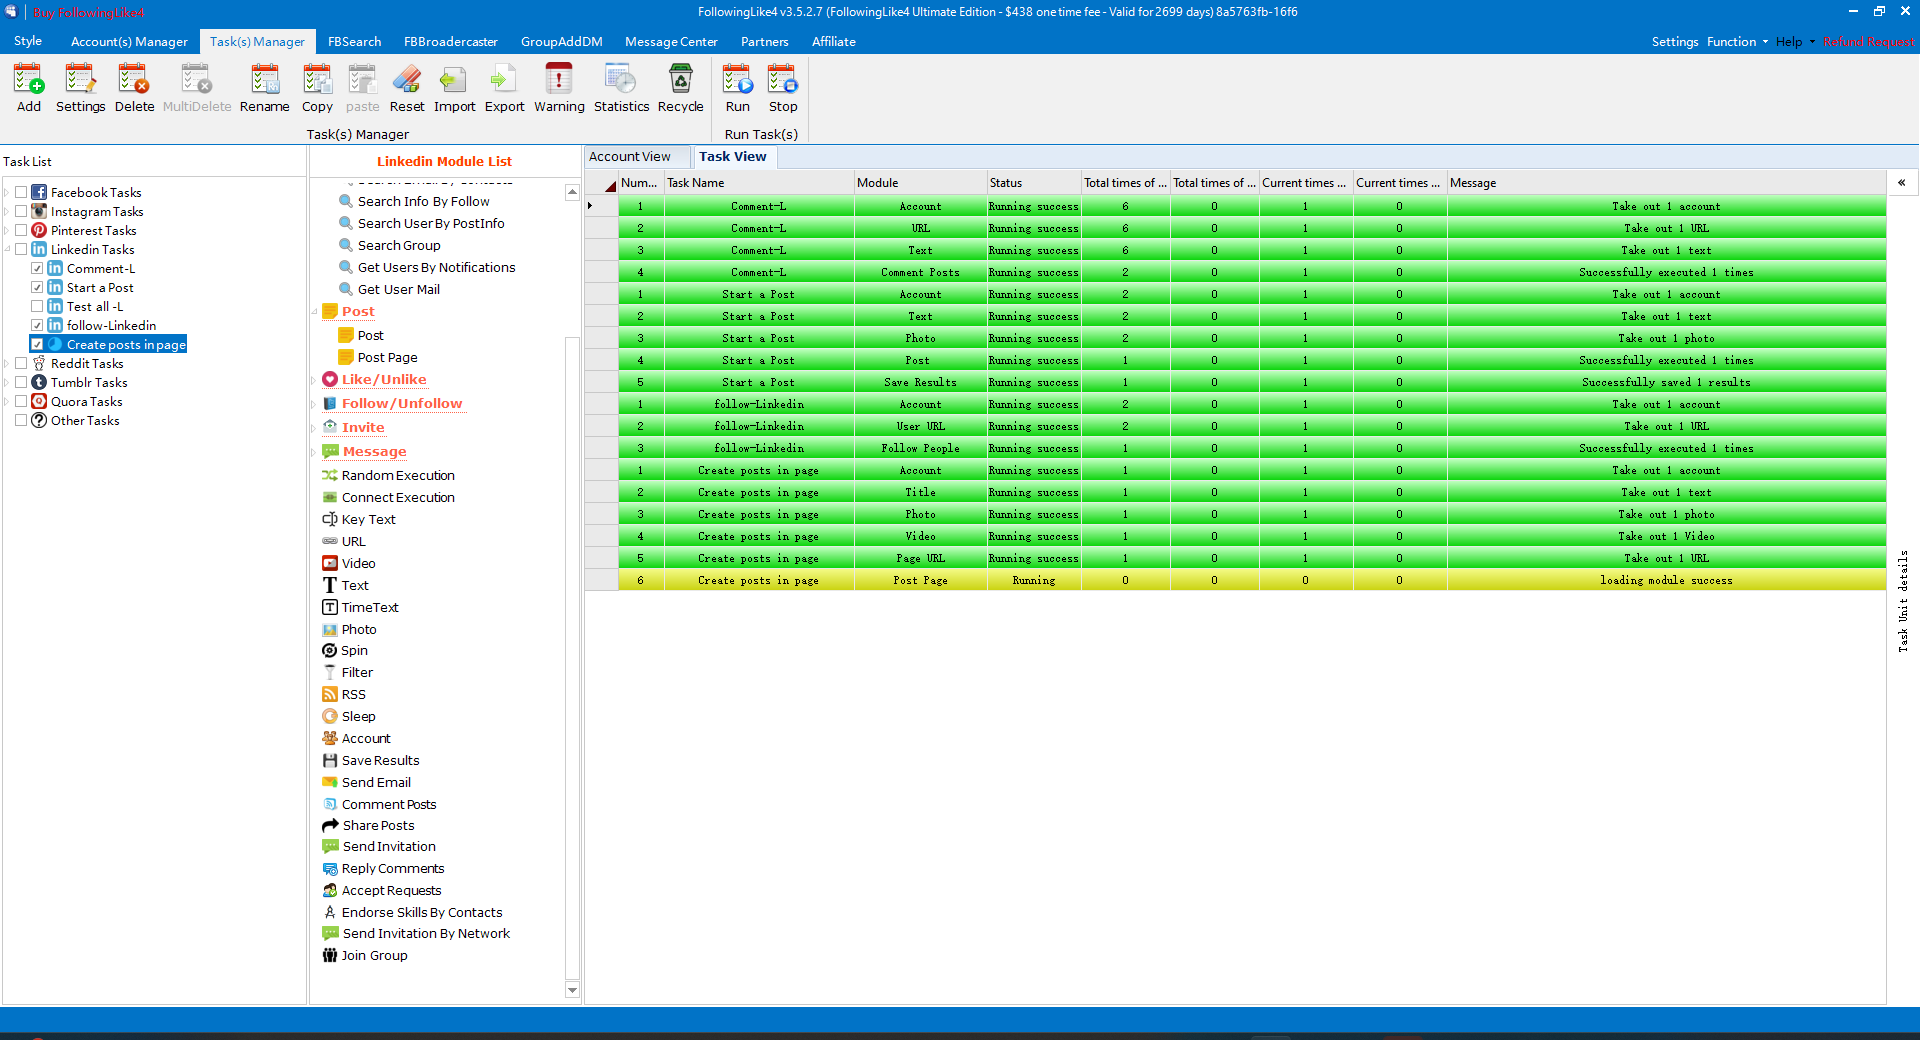Click the Delete task icon
1920x1040 pixels.
point(134,88)
